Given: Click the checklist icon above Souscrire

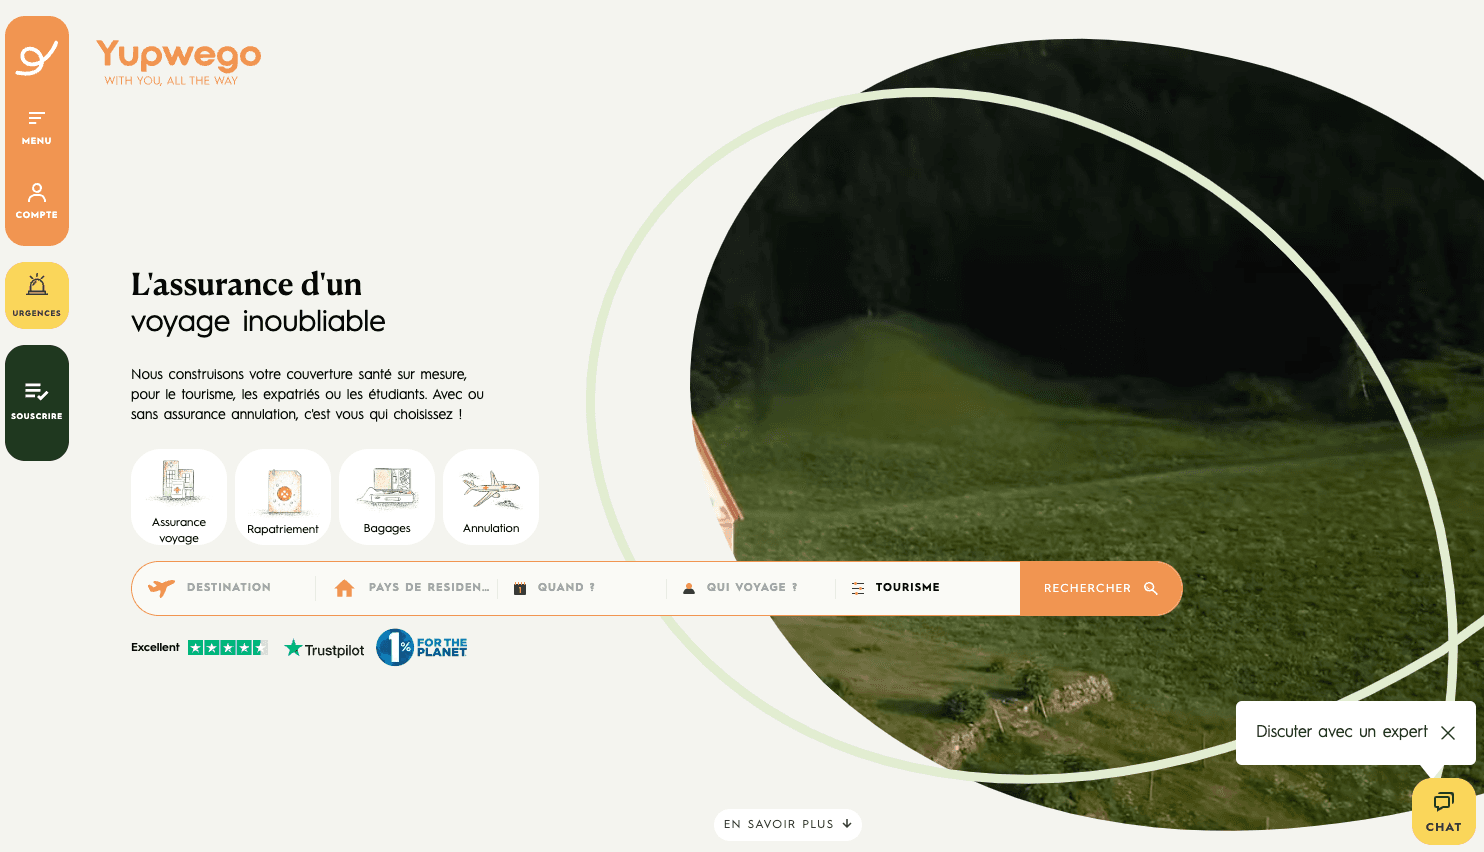Looking at the screenshot, I should point(37,391).
